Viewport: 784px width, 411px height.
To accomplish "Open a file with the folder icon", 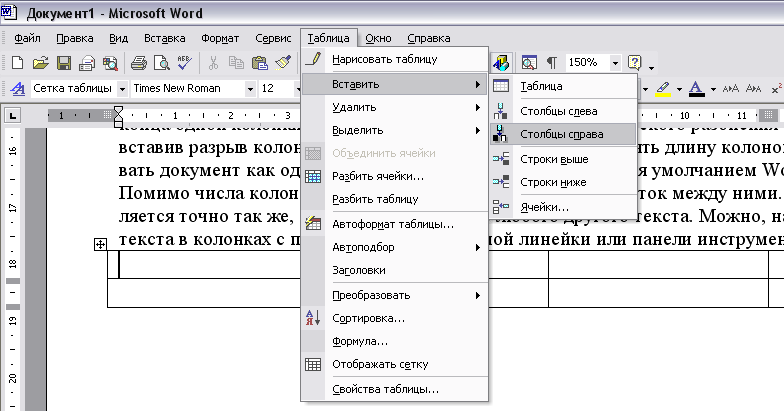I will 40,62.
